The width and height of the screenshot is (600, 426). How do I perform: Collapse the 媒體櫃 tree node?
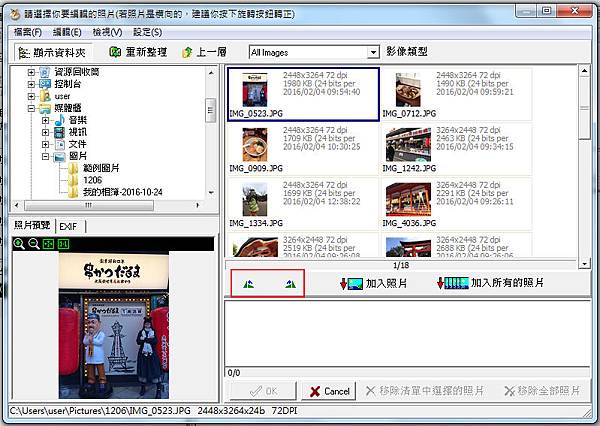click(31, 109)
